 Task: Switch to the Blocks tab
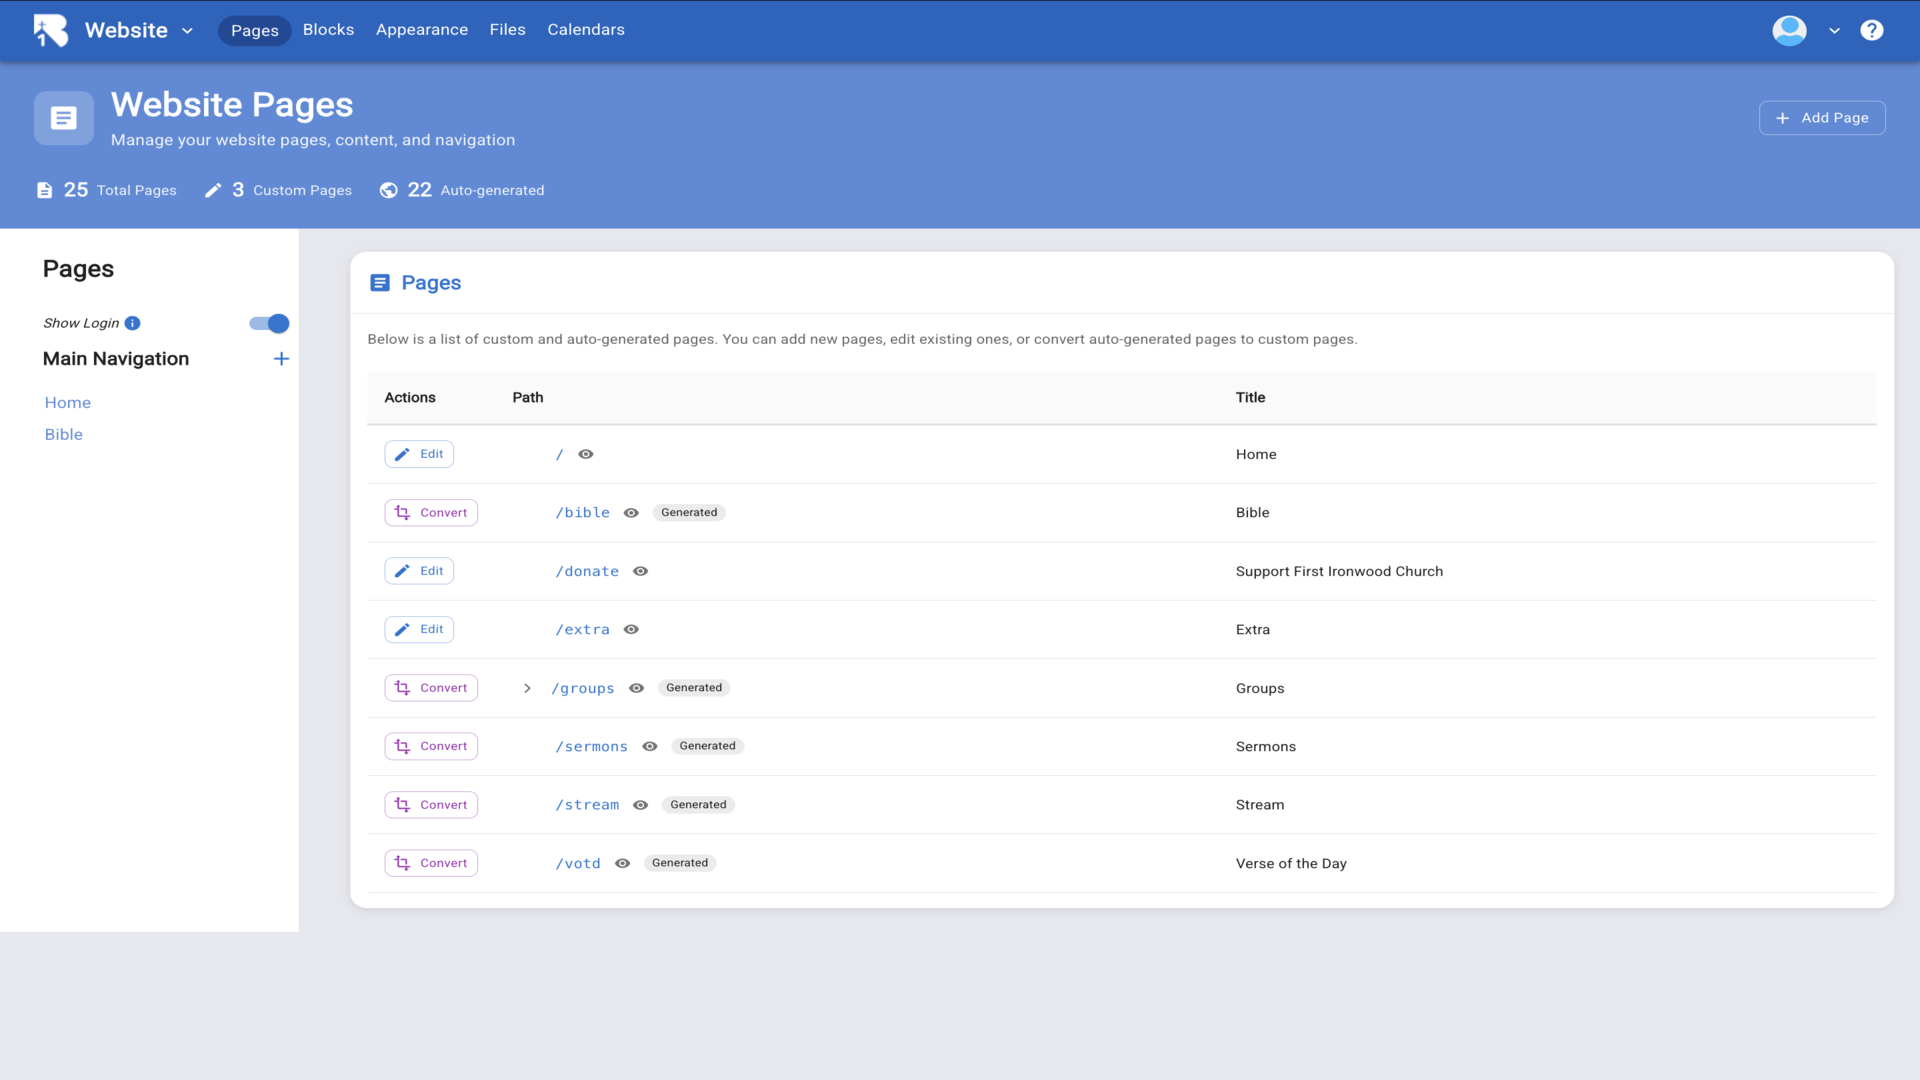click(328, 30)
